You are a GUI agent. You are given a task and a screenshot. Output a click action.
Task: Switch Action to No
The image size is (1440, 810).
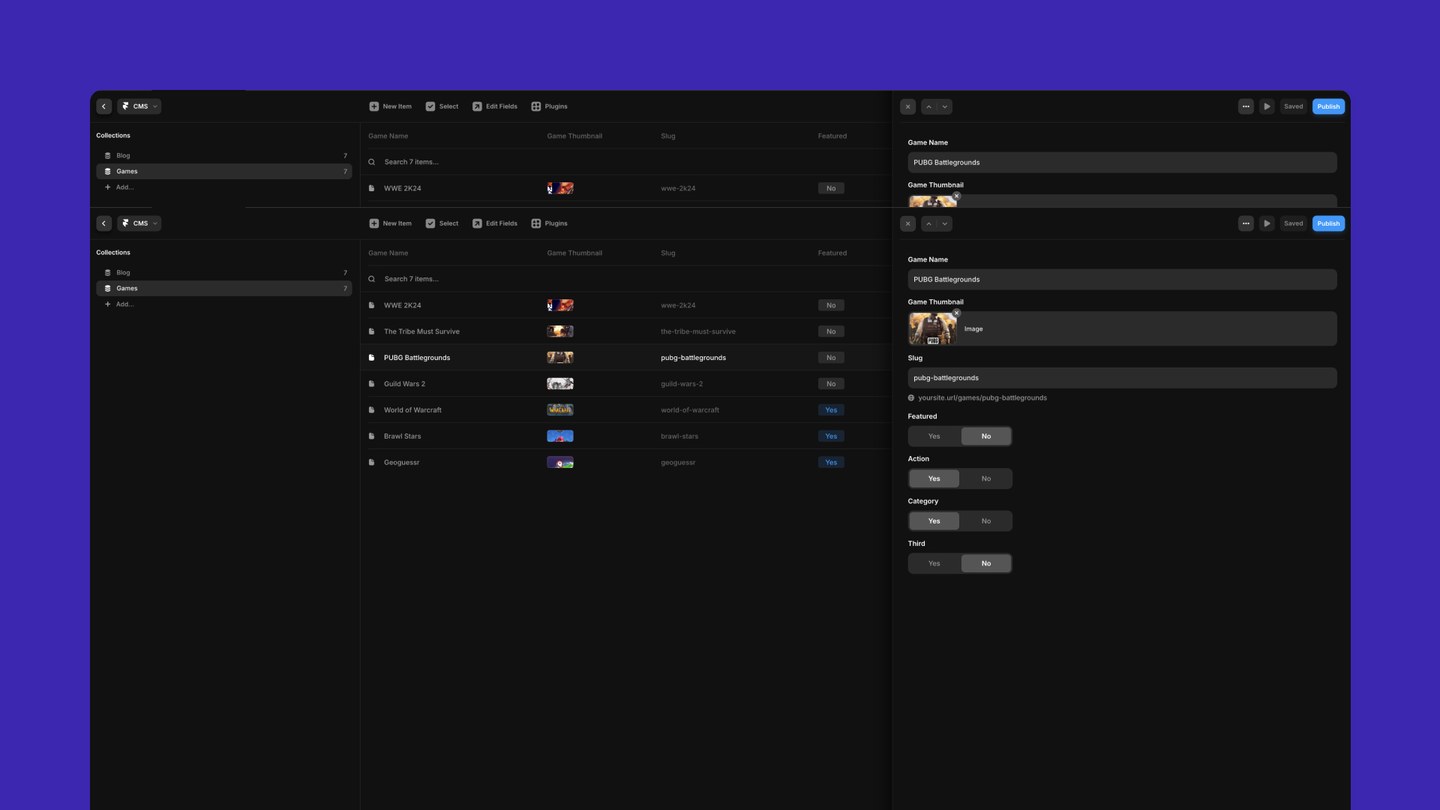[986, 478]
